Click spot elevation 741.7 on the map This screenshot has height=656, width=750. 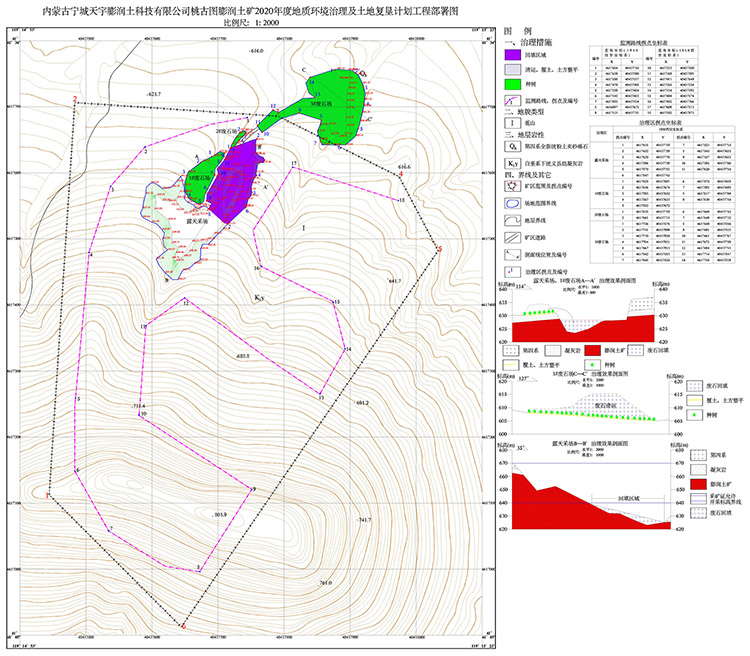(x=364, y=520)
